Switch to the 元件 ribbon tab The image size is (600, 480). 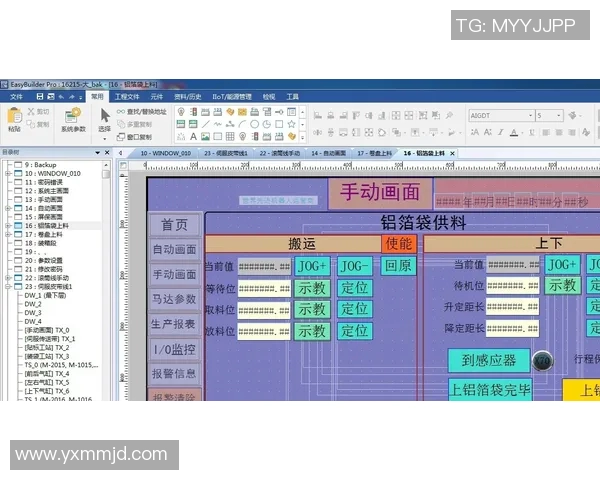click(x=156, y=97)
